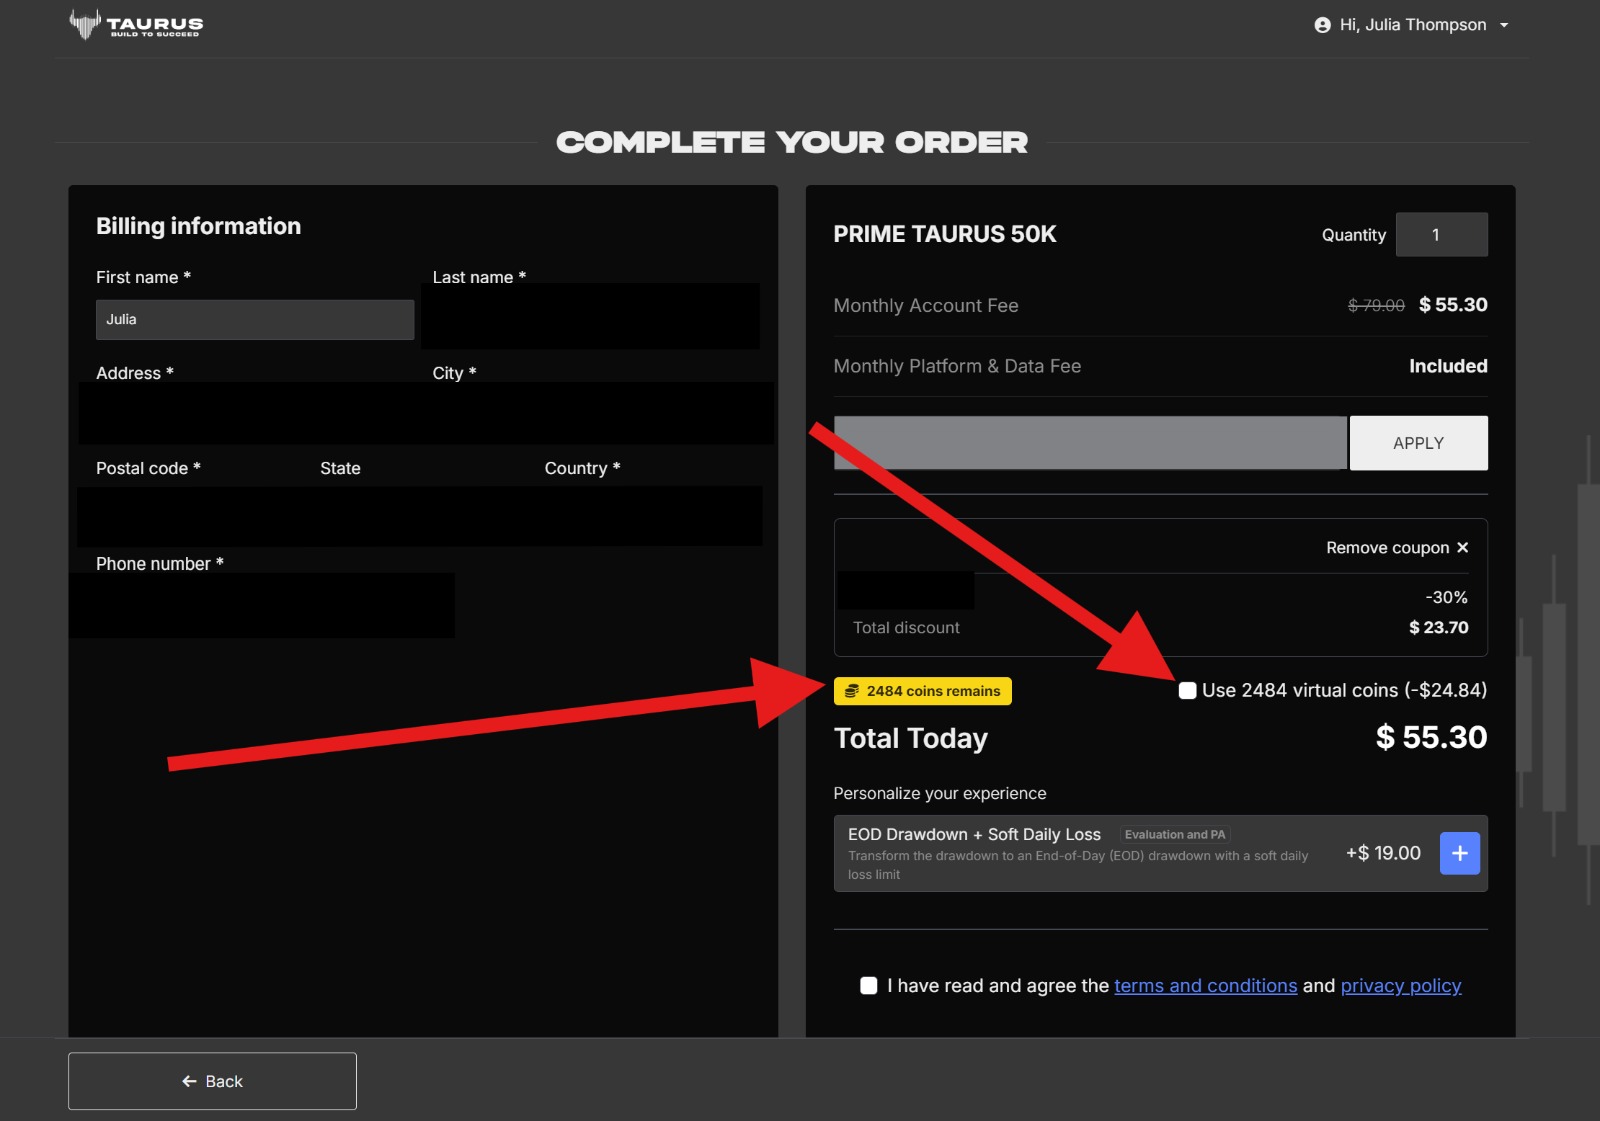Open the privacy policy link
1600x1121 pixels.
(1401, 986)
